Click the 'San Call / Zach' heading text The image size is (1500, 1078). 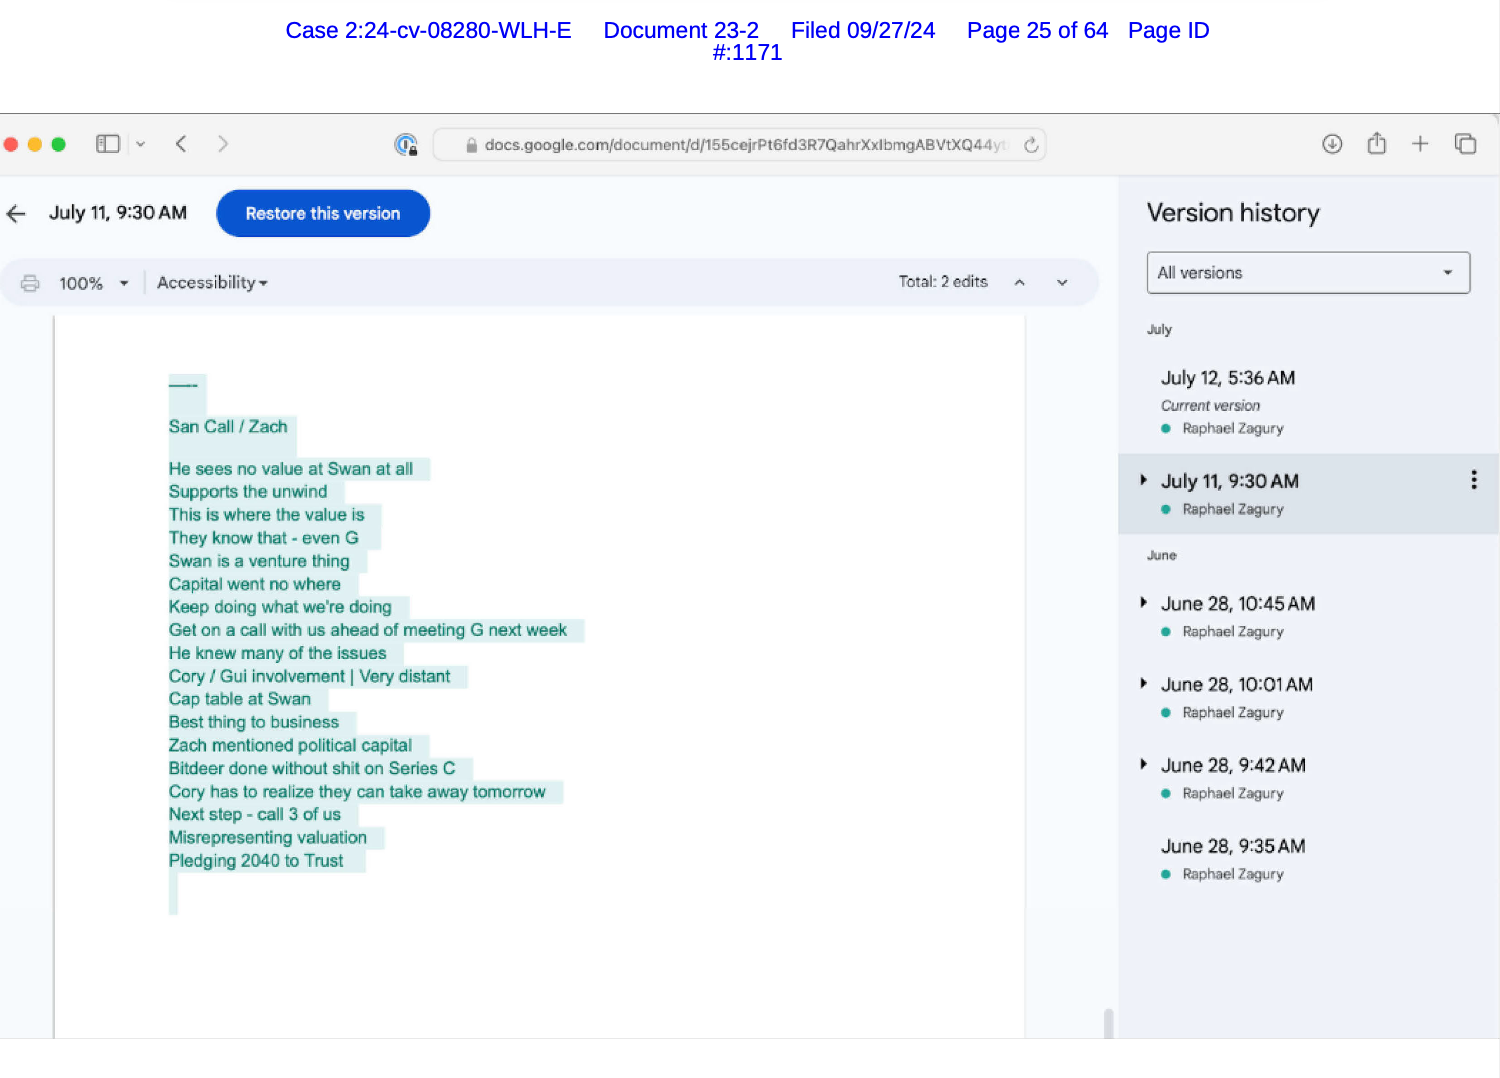(228, 427)
